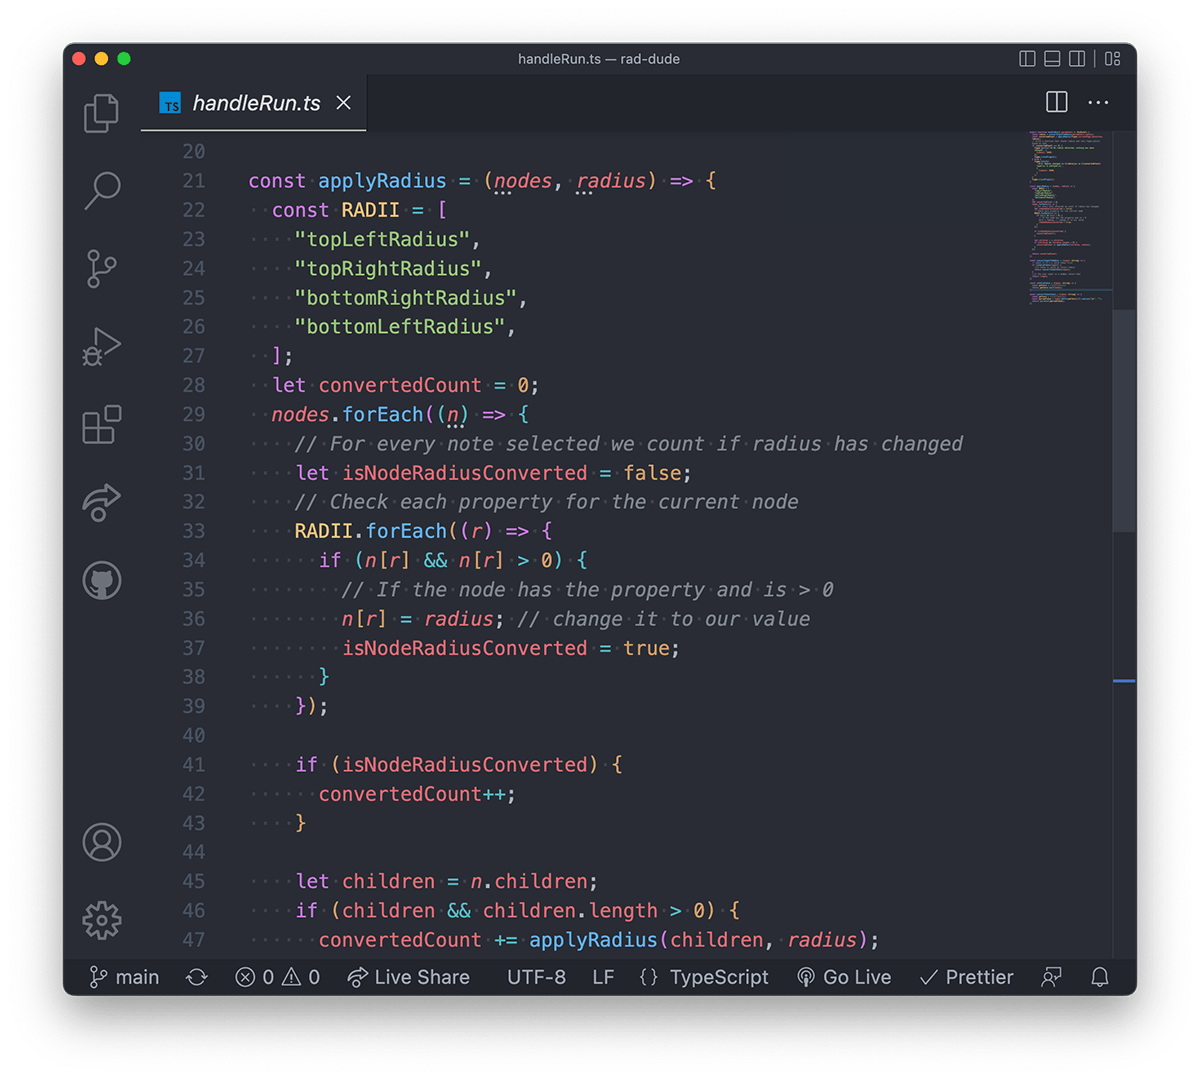Viewport: 1200px width, 1079px height.
Task: Click the TS file icon on tab
Action: (171, 103)
